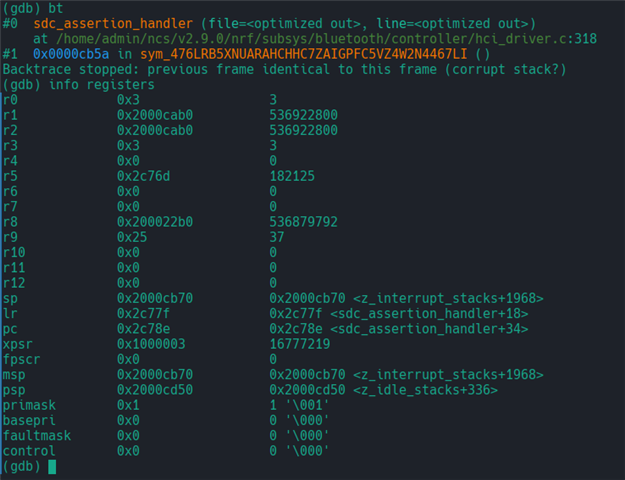Click the r1 decimal value 536922800
The image size is (625, 480).
pyautogui.click(x=303, y=115)
